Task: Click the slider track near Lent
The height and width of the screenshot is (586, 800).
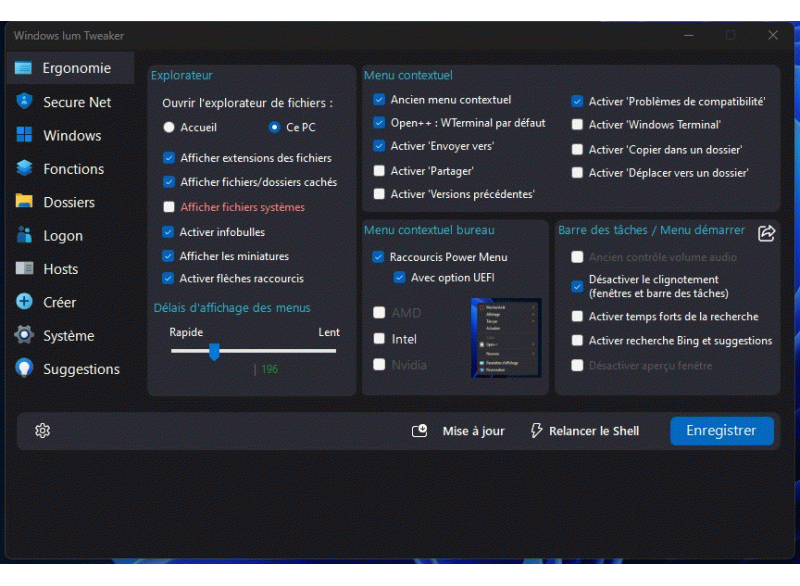Action: [x=327, y=351]
